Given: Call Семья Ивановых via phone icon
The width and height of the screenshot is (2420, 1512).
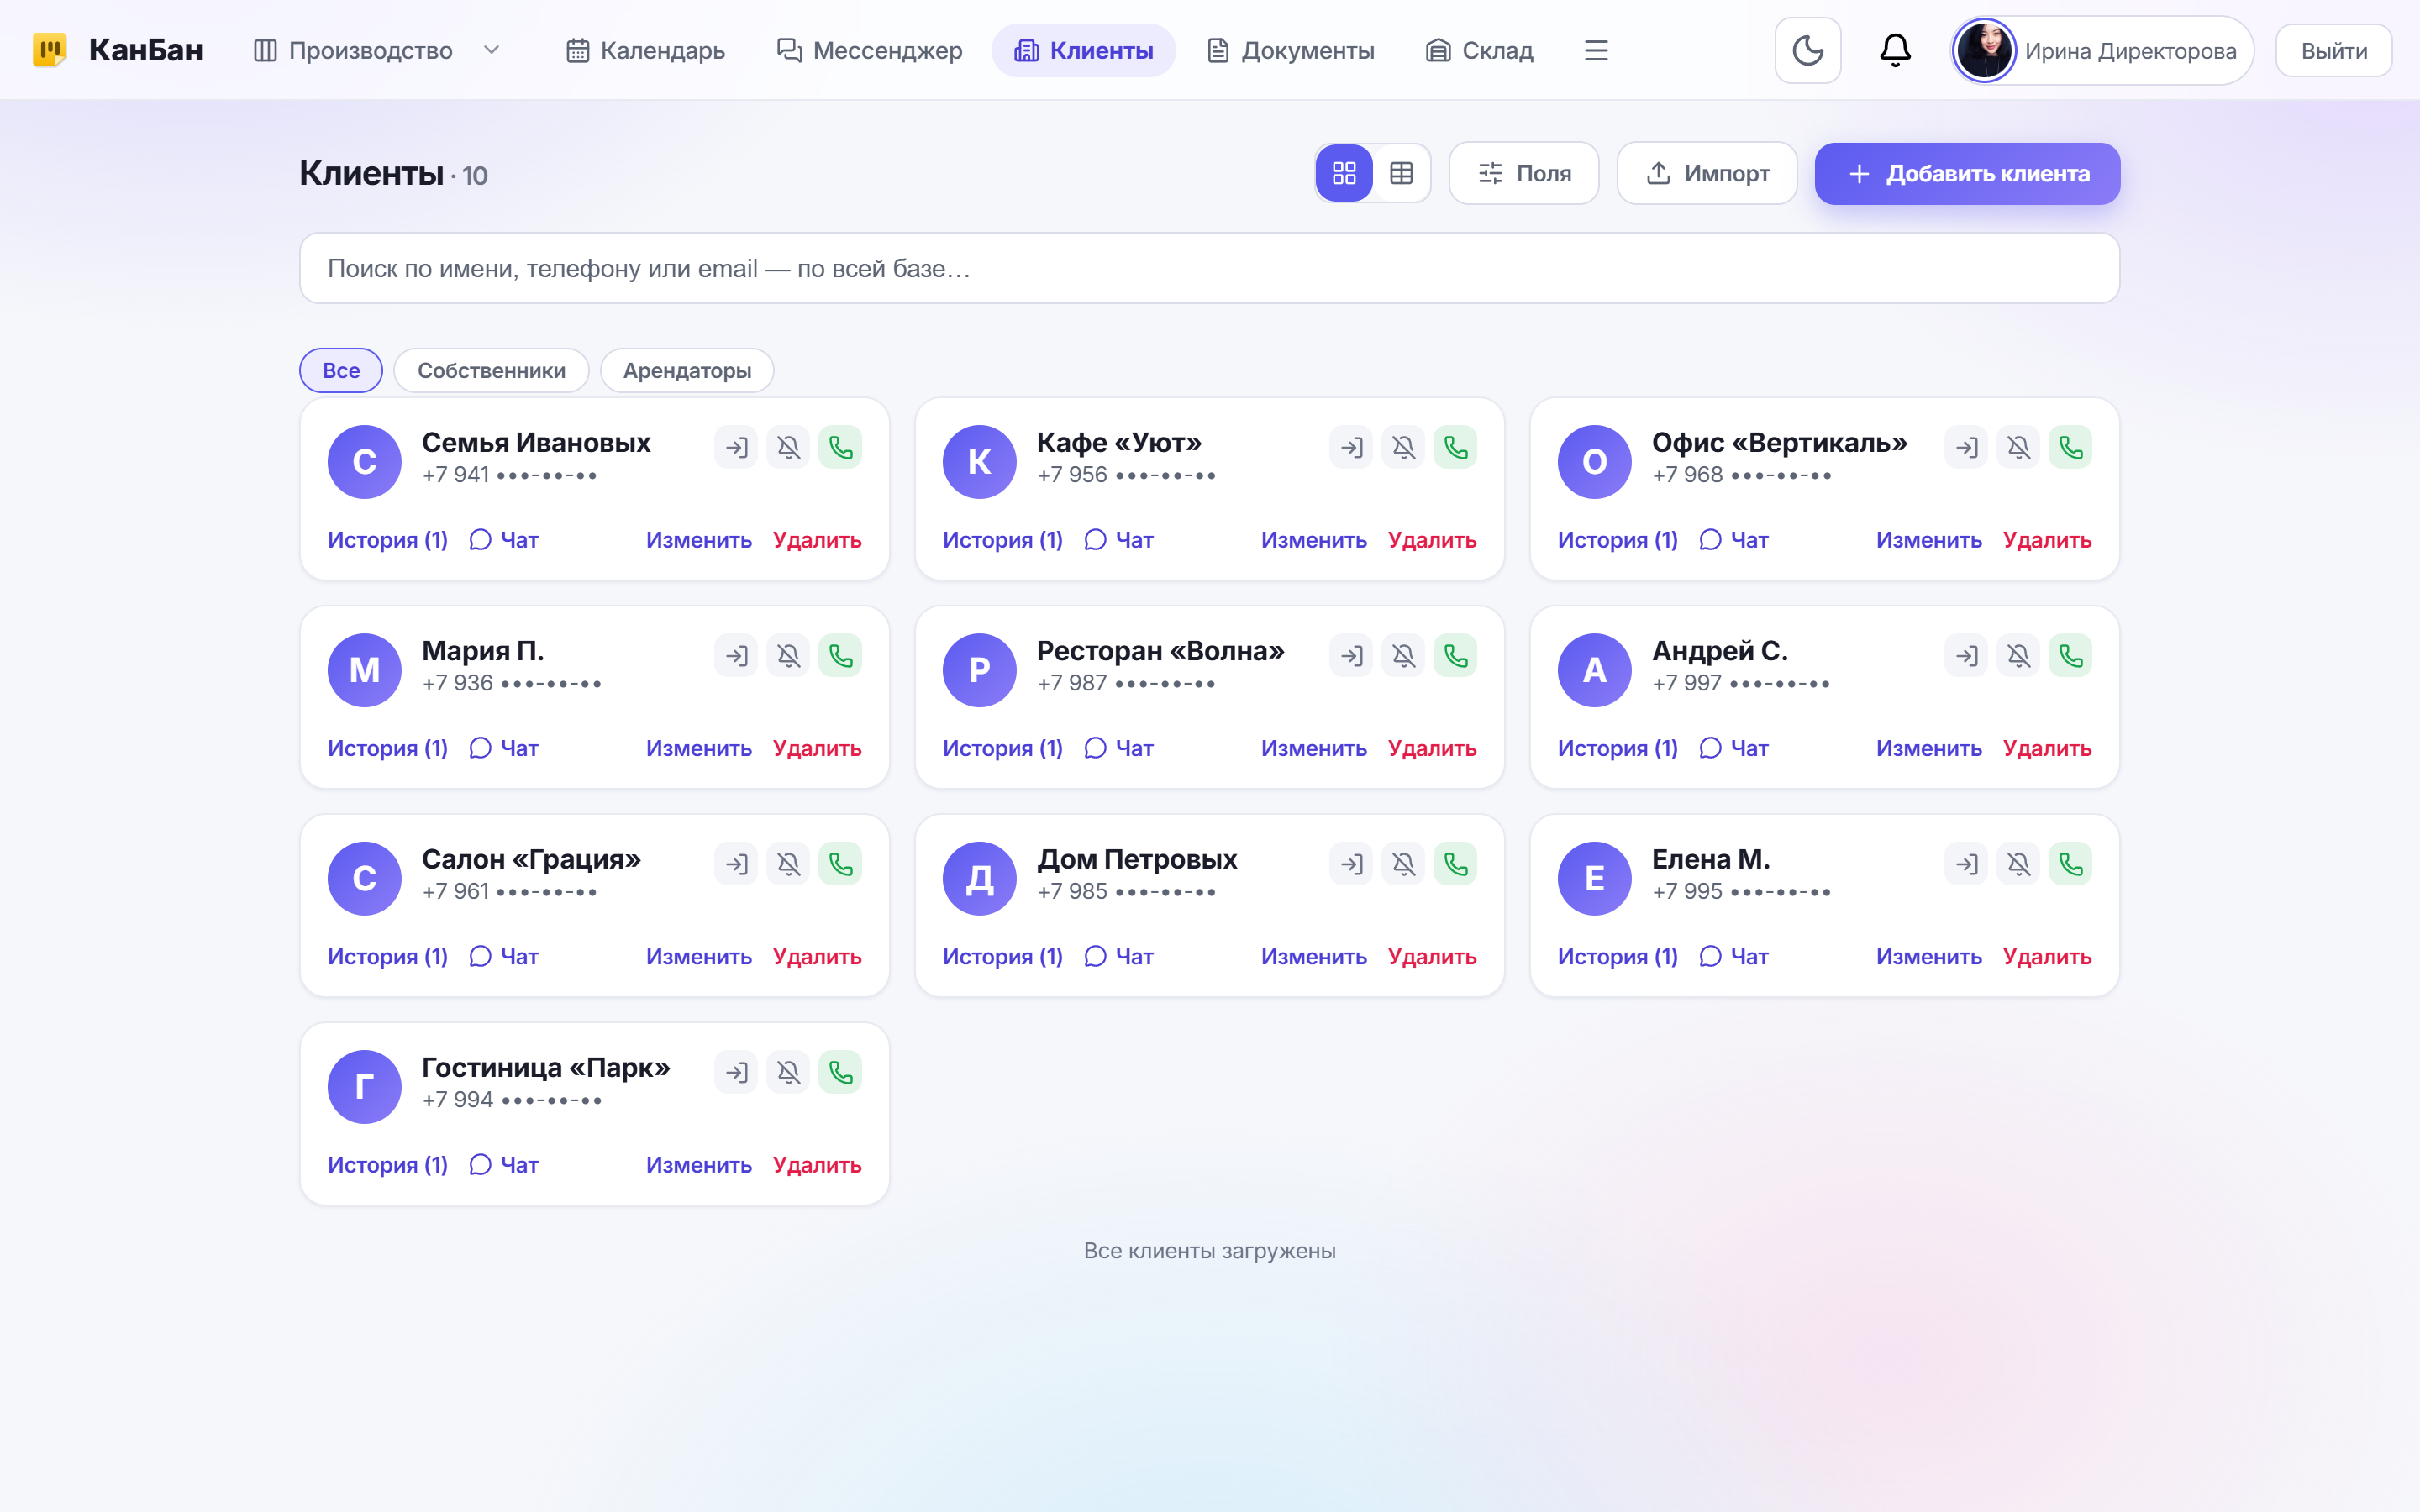Looking at the screenshot, I should coord(840,447).
